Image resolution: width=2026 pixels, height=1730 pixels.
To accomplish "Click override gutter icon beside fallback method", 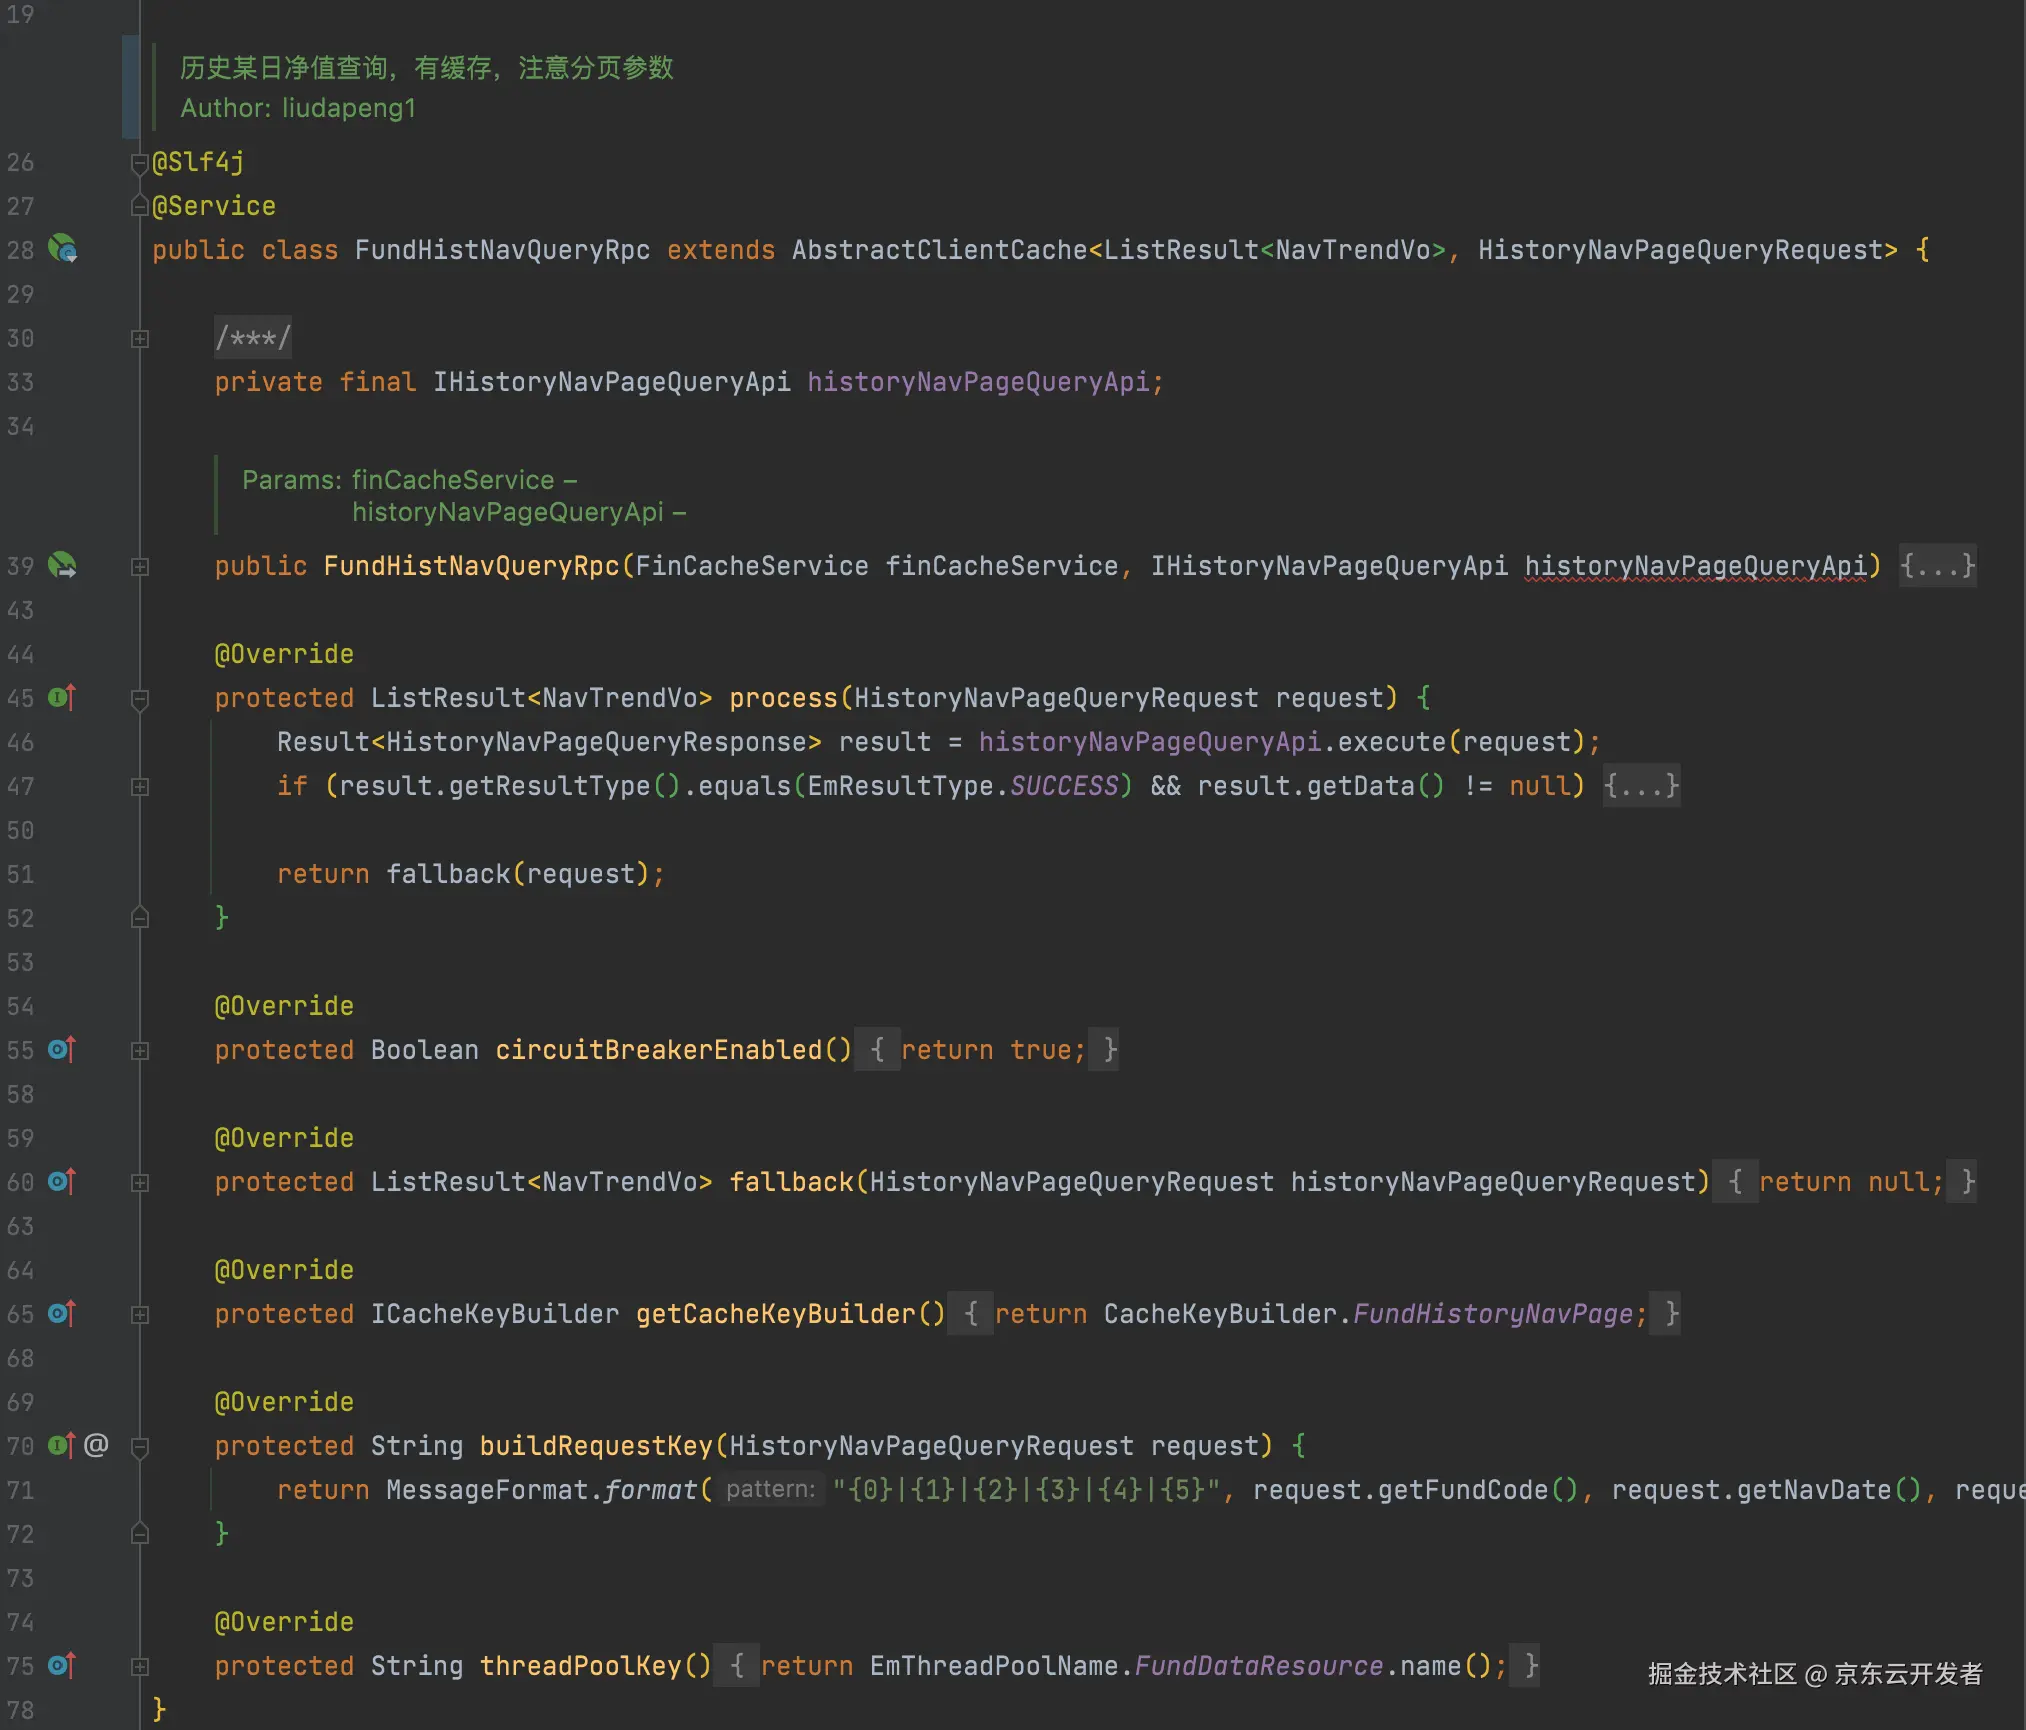I will (x=62, y=1181).
